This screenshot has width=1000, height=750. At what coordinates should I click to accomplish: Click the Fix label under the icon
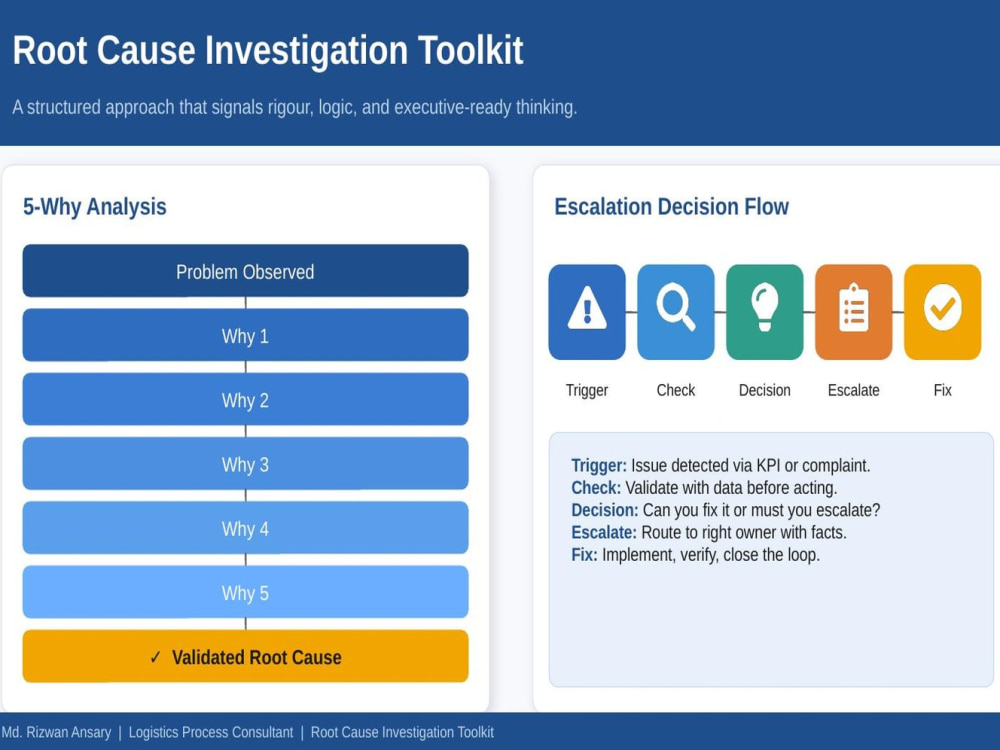[943, 390]
